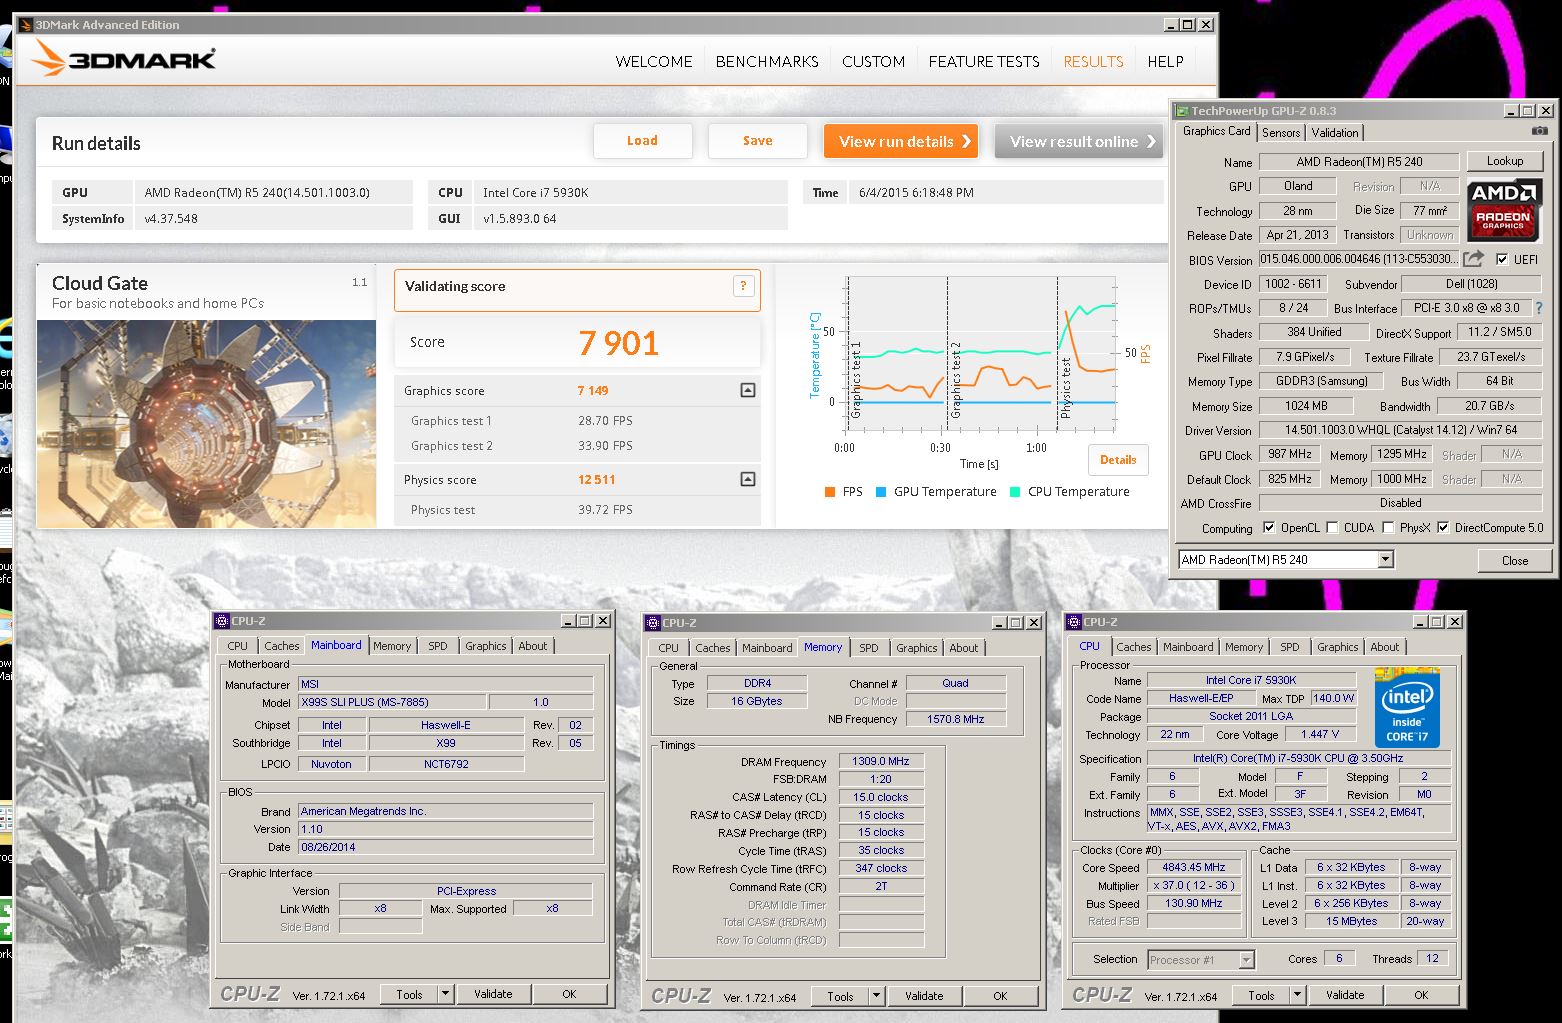Open the GPU selection dropdown in GPU-Z

coord(1385,560)
